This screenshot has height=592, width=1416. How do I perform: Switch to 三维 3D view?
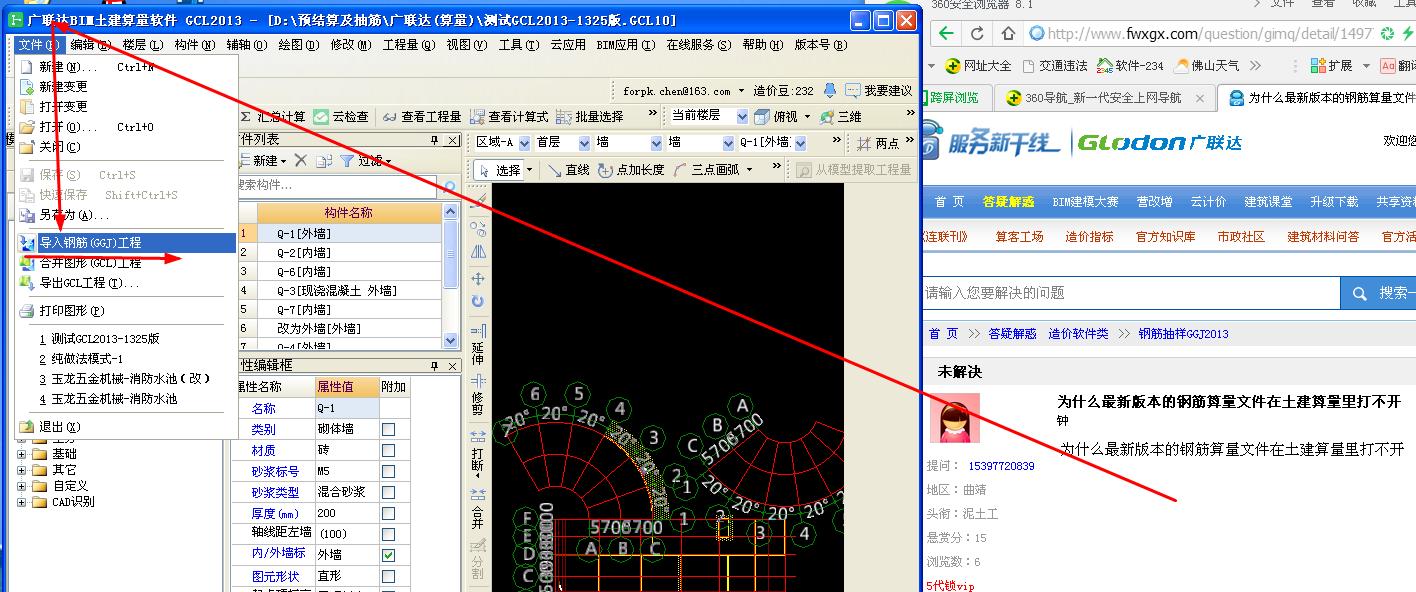pyautogui.click(x=841, y=117)
